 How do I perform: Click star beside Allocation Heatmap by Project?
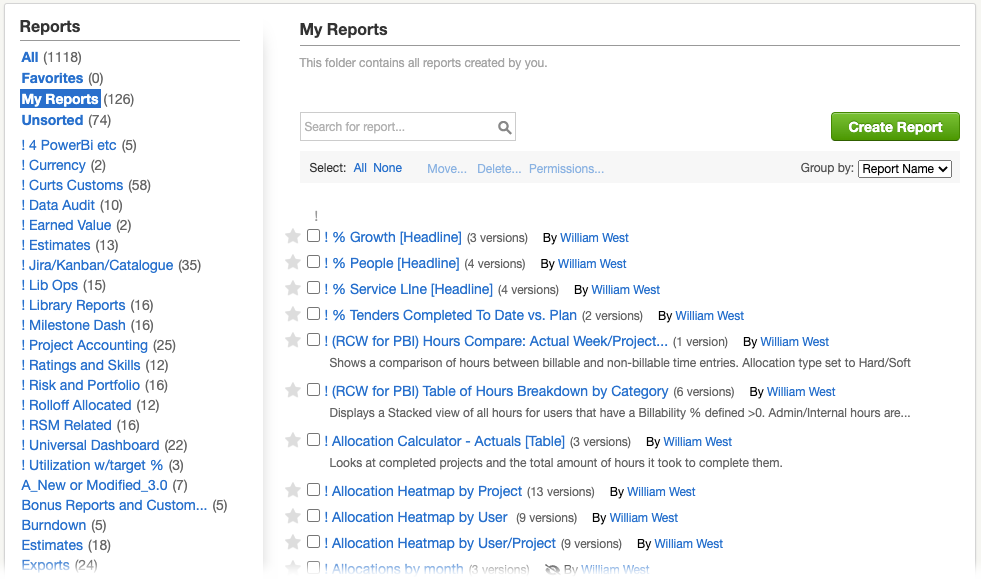(x=293, y=491)
